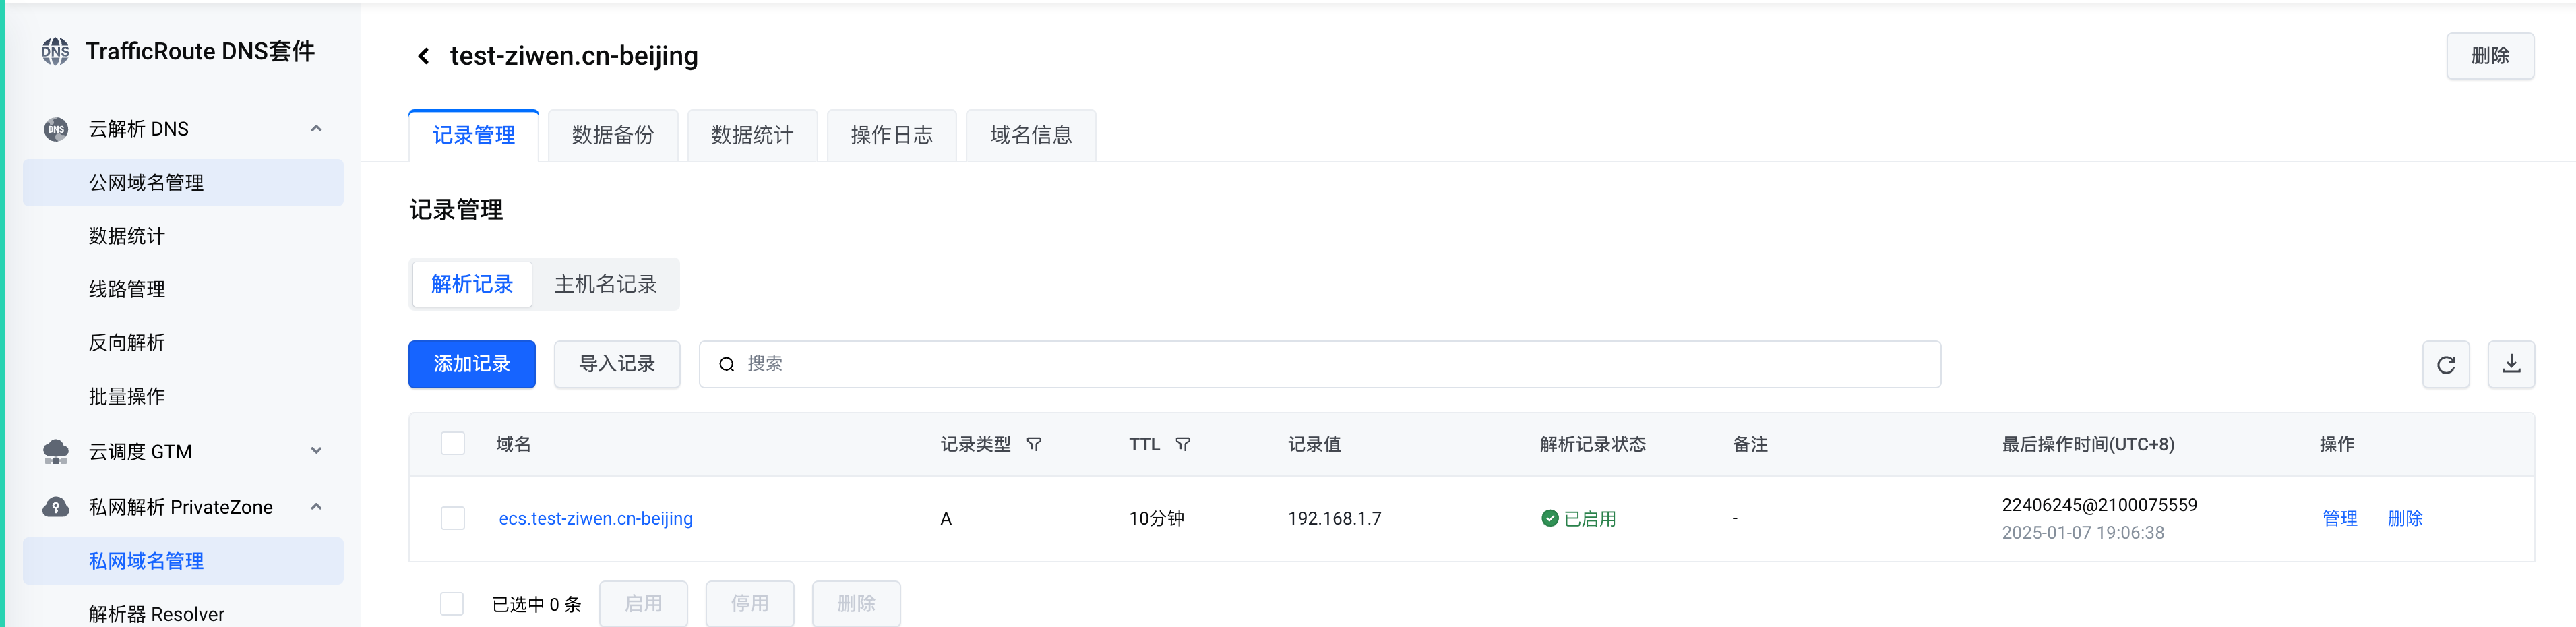Click the refresh records icon
The width and height of the screenshot is (2576, 627).
coord(2445,365)
